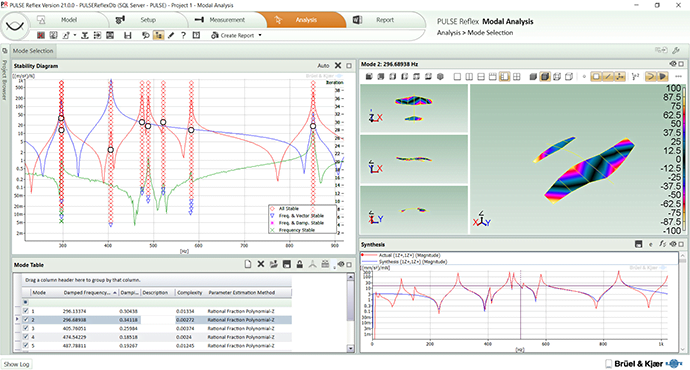Click the new document icon in Mode Table

click(248, 264)
